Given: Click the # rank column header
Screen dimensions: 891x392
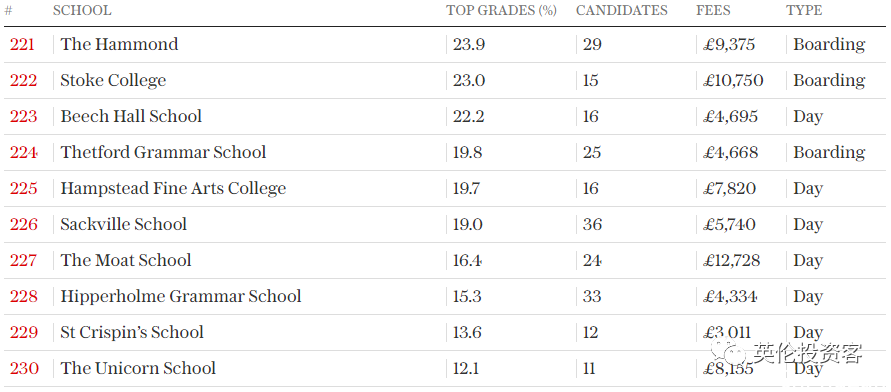Looking at the screenshot, I should tap(9, 11).
